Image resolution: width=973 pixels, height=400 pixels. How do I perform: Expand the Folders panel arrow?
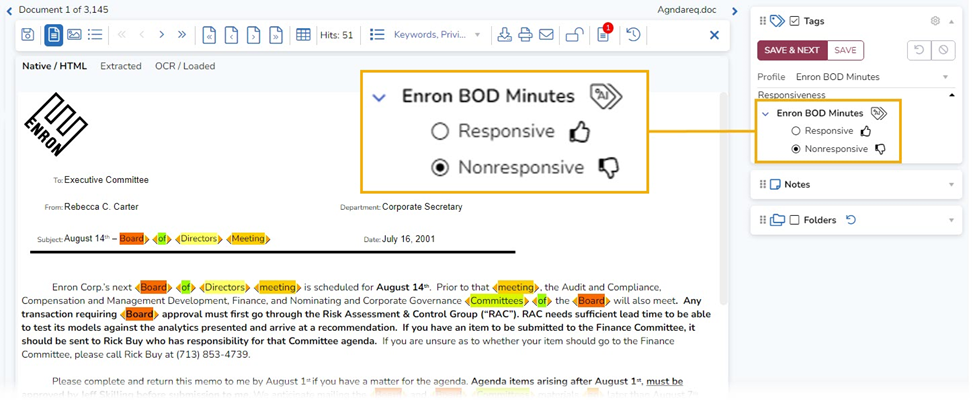(x=951, y=220)
